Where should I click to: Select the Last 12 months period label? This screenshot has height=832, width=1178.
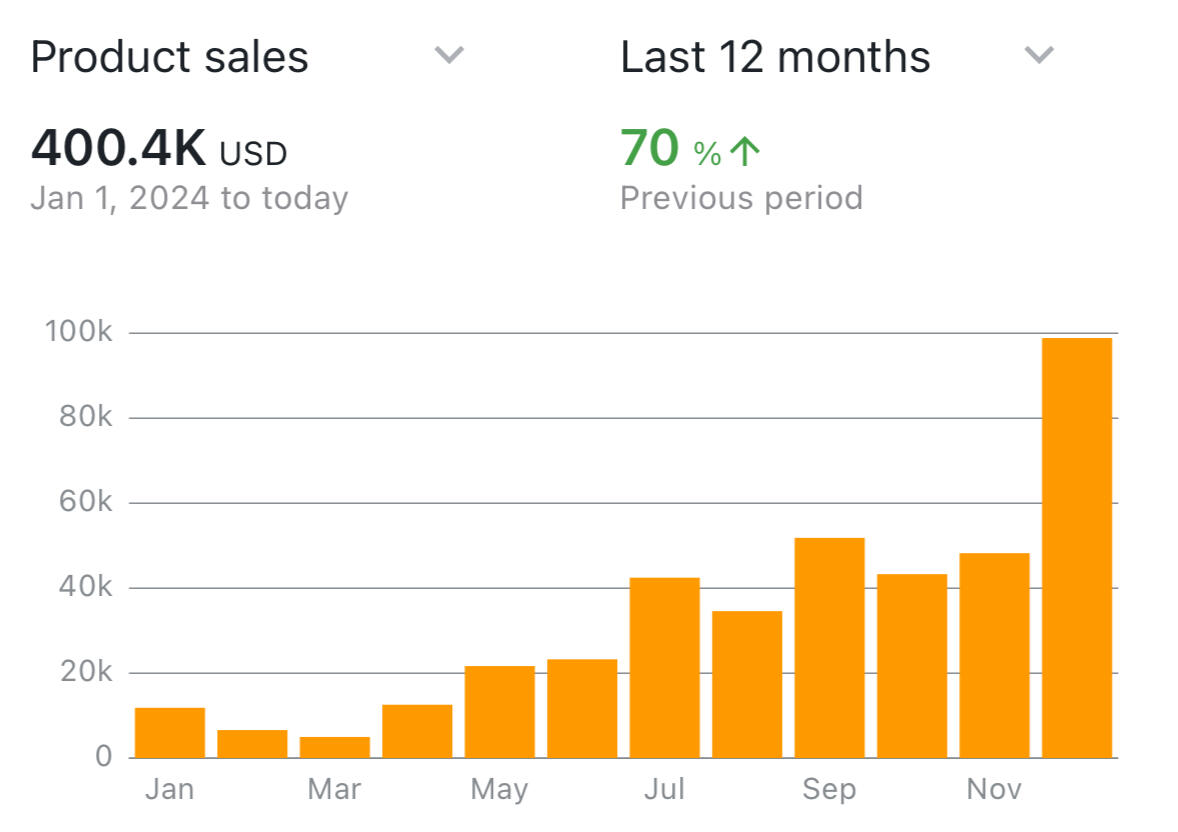click(775, 57)
